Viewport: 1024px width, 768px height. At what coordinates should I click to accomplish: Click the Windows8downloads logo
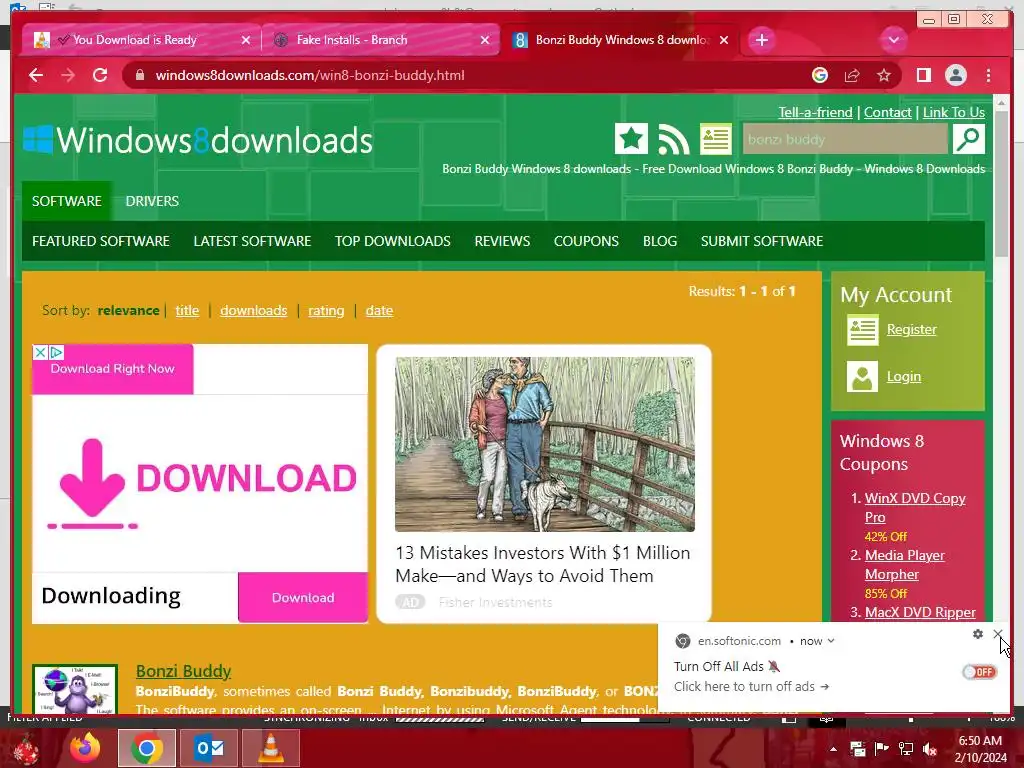(x=198, y=140)
